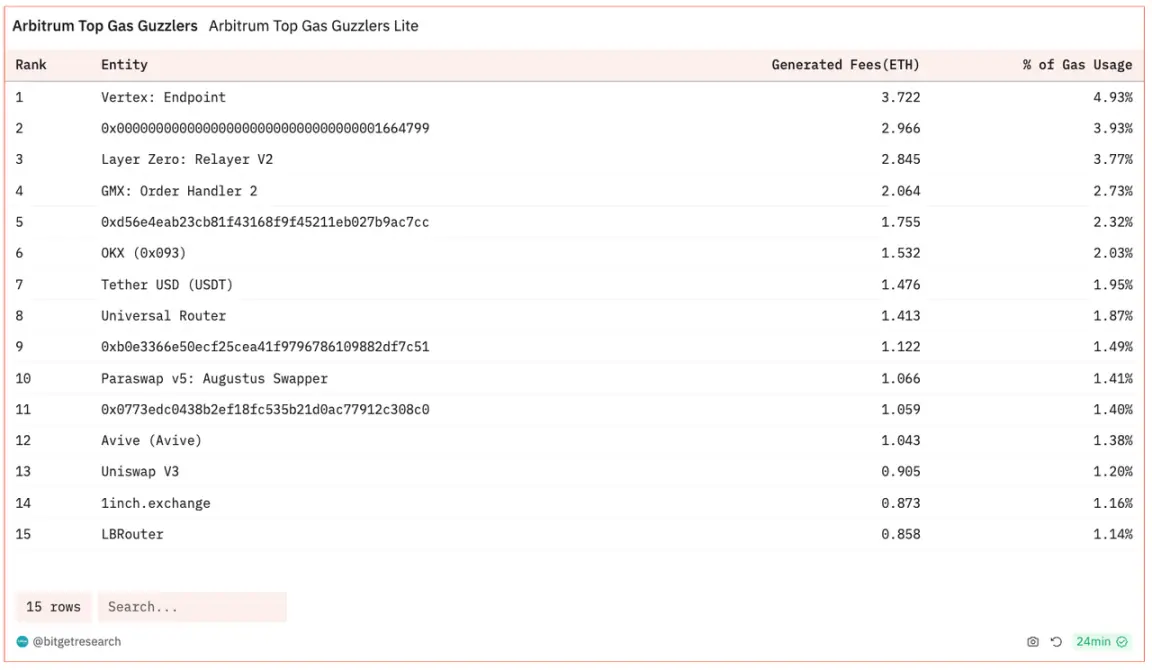The image size is (1152, 670).
Task: Click the 1.059 generated fees value
Action: tap(901, 409)
